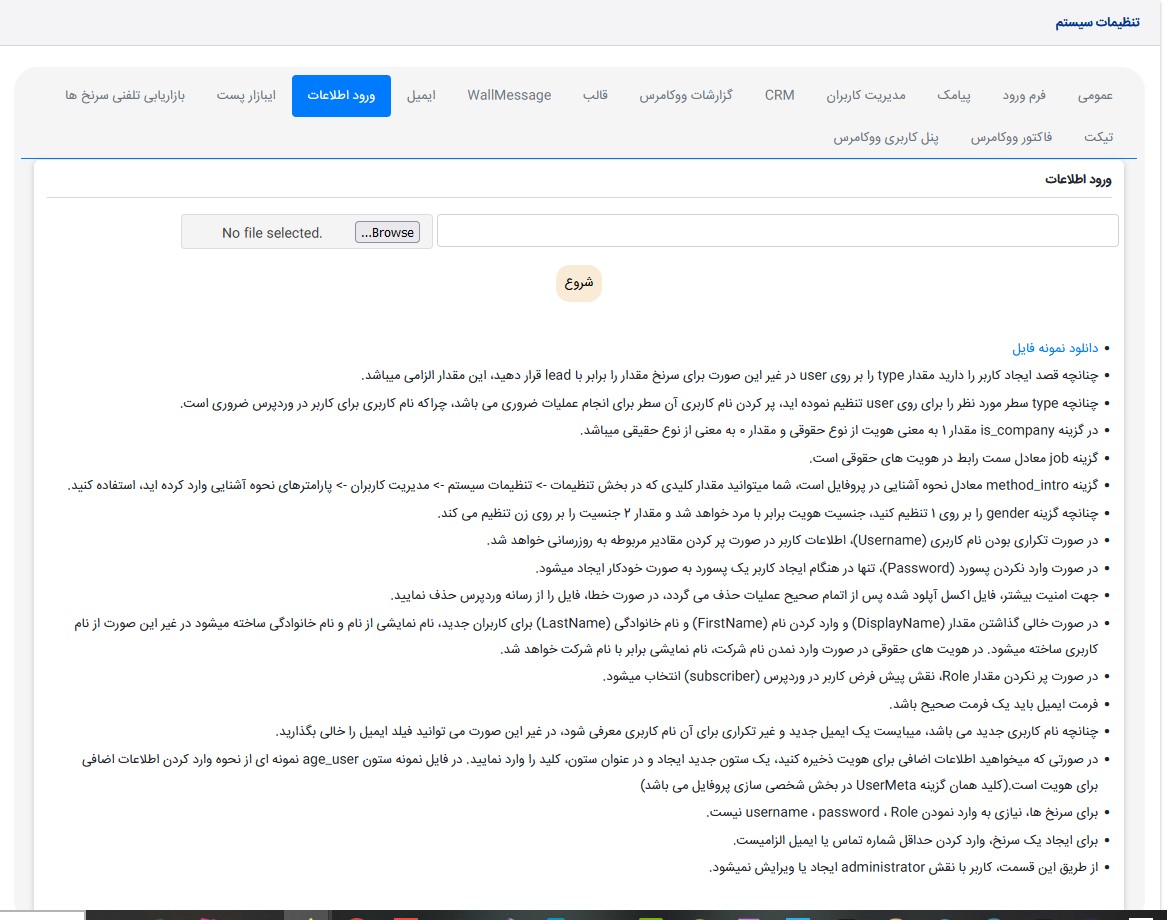
Task: Click the Browse... file button
Action: [x=387, y=232]
